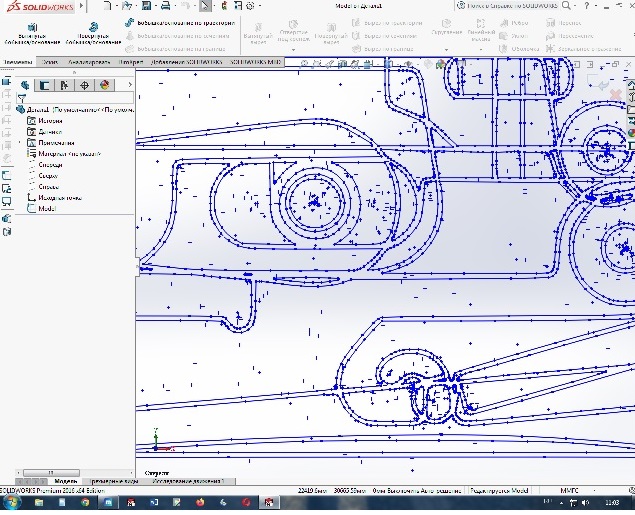Click the Model sketch in feature tree
The width and height of the screenshot is (635, 515).
click(x=47, y=209)
